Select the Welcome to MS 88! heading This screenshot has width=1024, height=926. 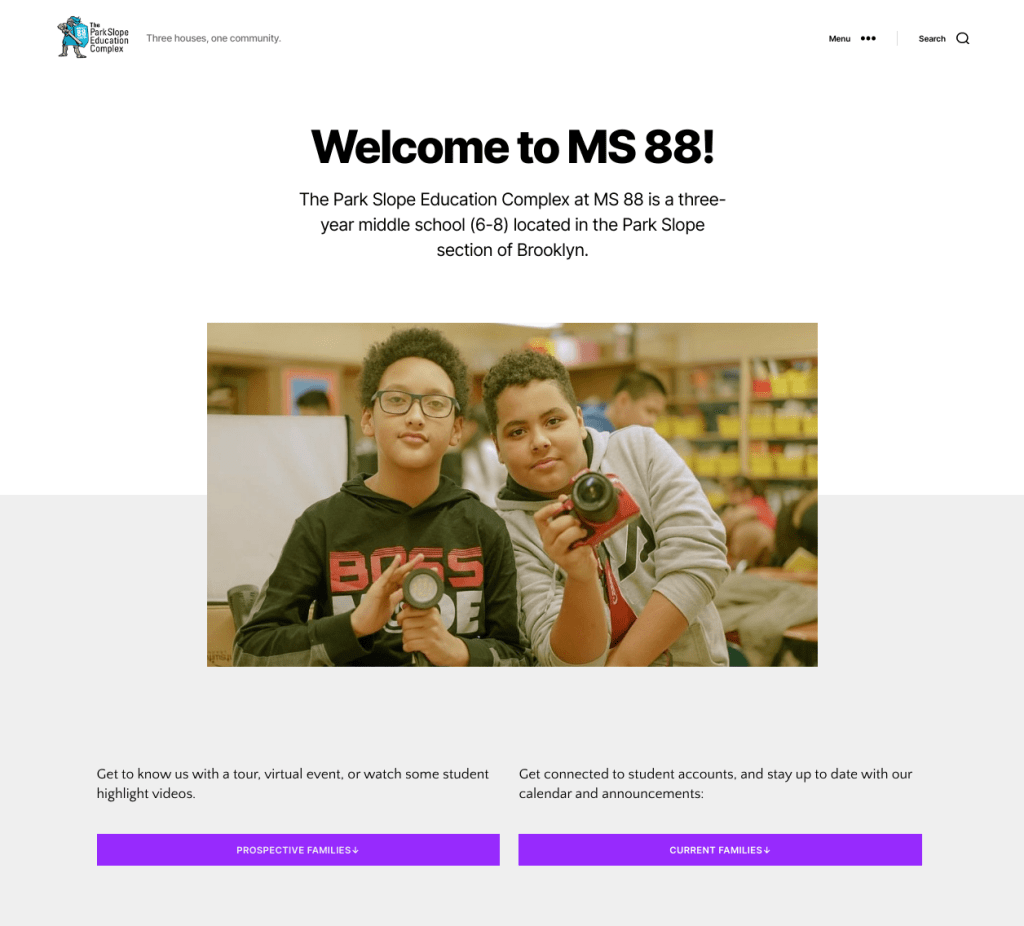click(513, 146)
